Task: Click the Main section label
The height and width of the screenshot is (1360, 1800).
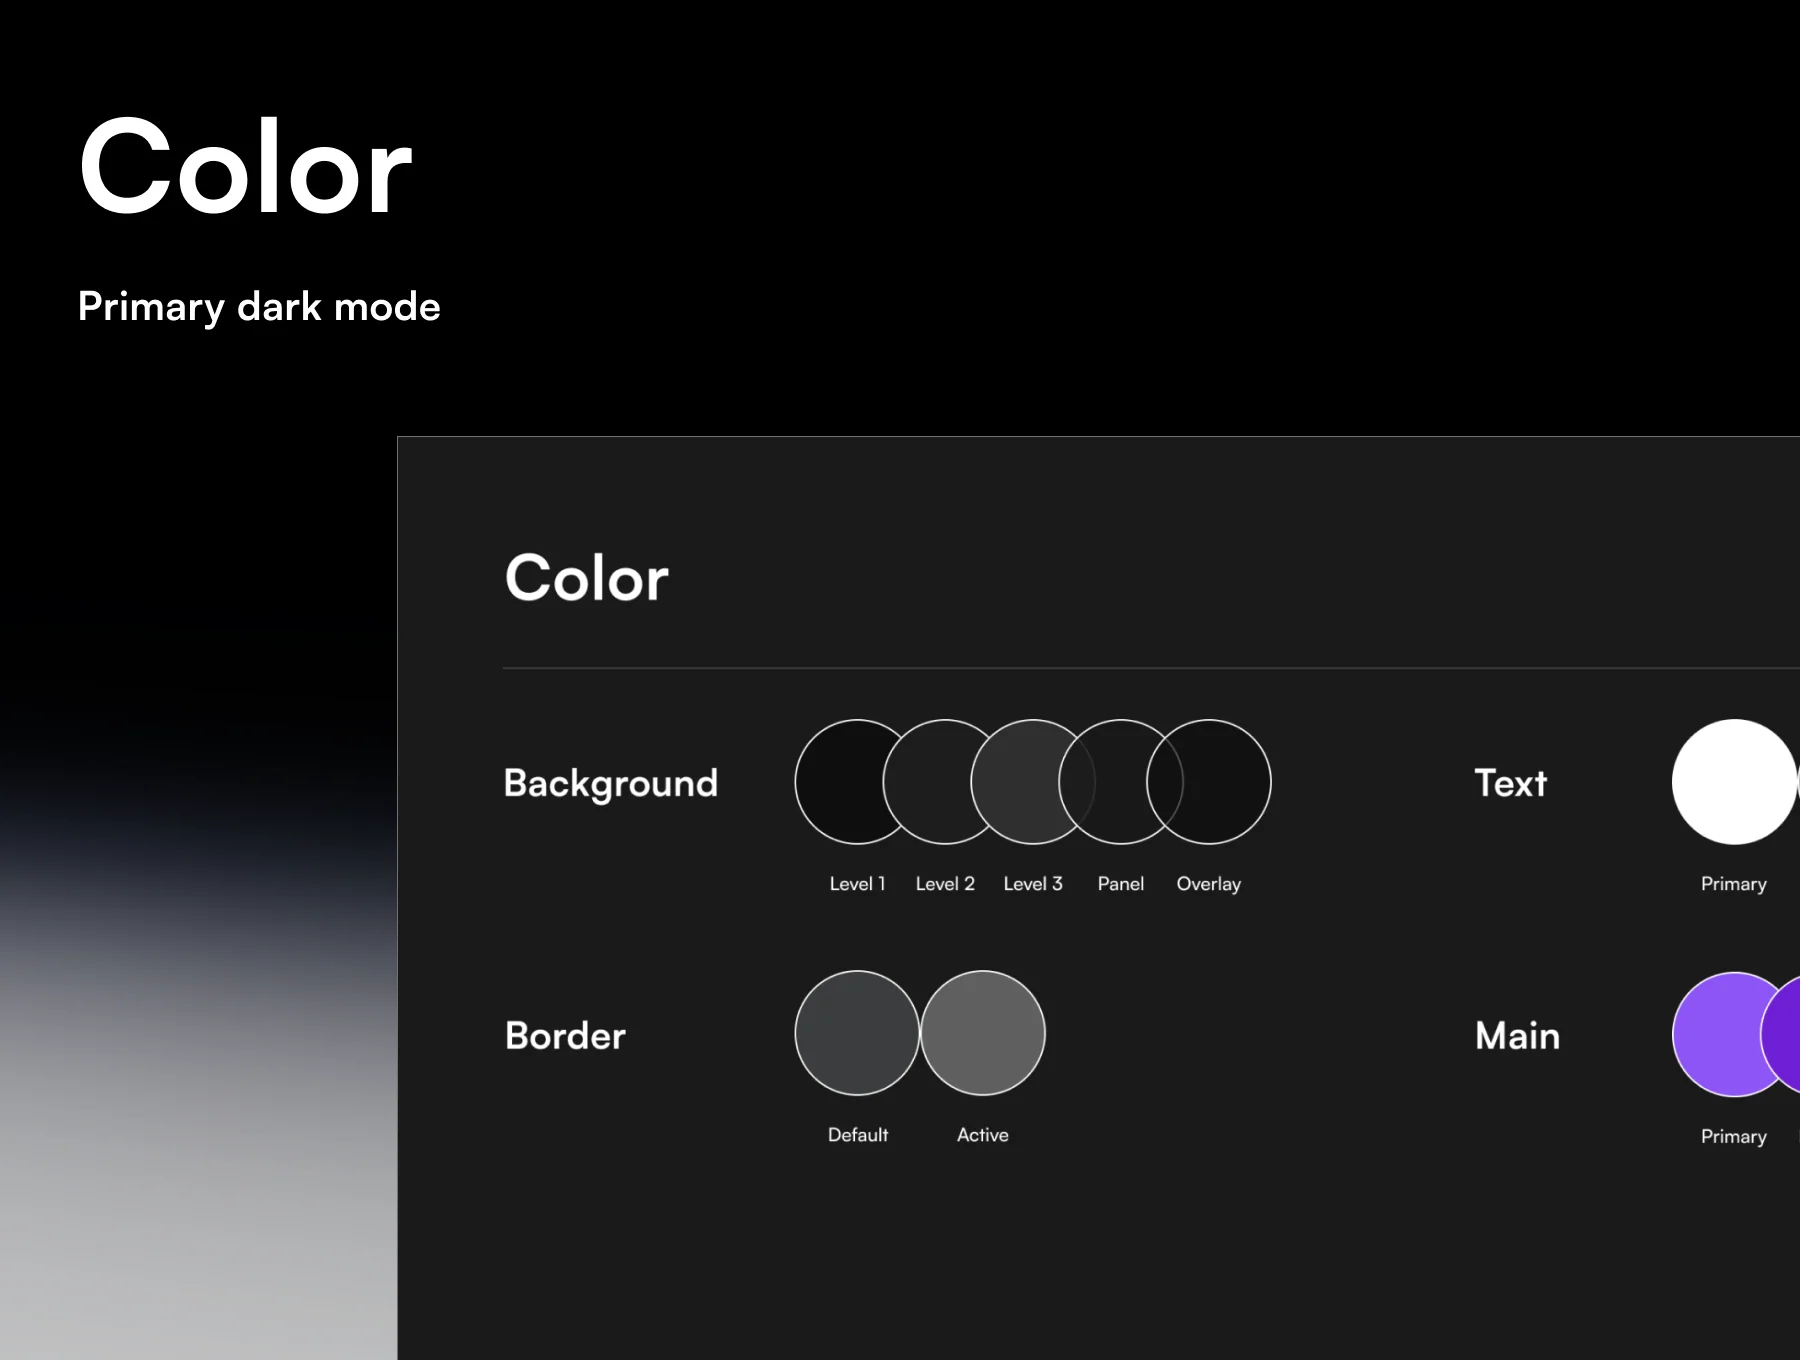Action: tap(1517, 1035)
